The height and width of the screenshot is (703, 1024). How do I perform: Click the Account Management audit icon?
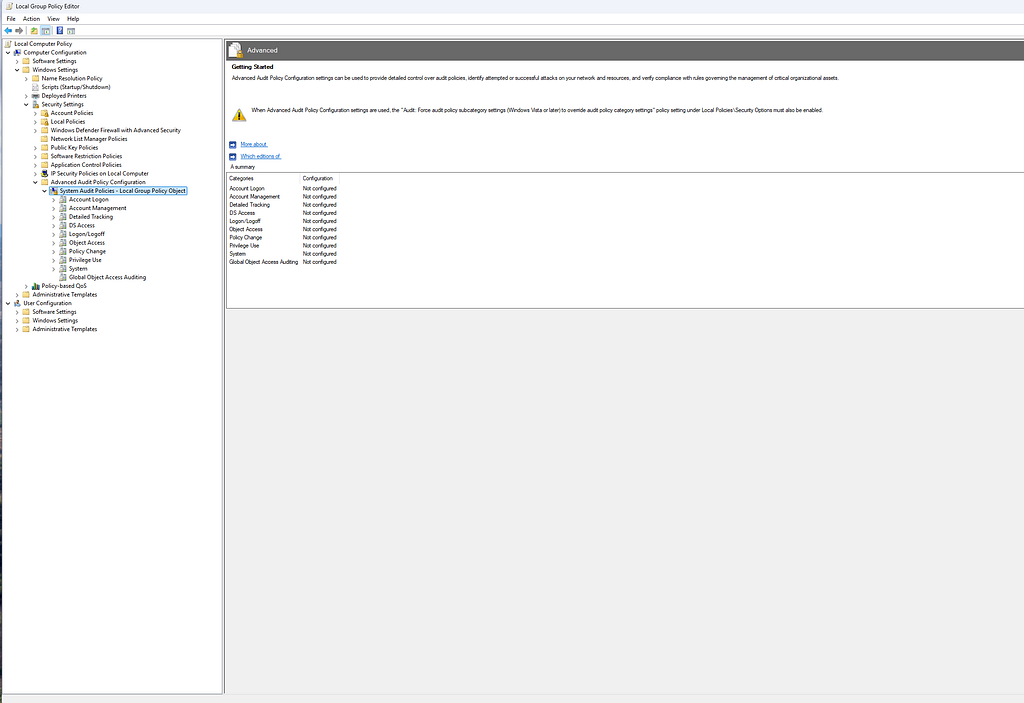(x=63, y=208)
